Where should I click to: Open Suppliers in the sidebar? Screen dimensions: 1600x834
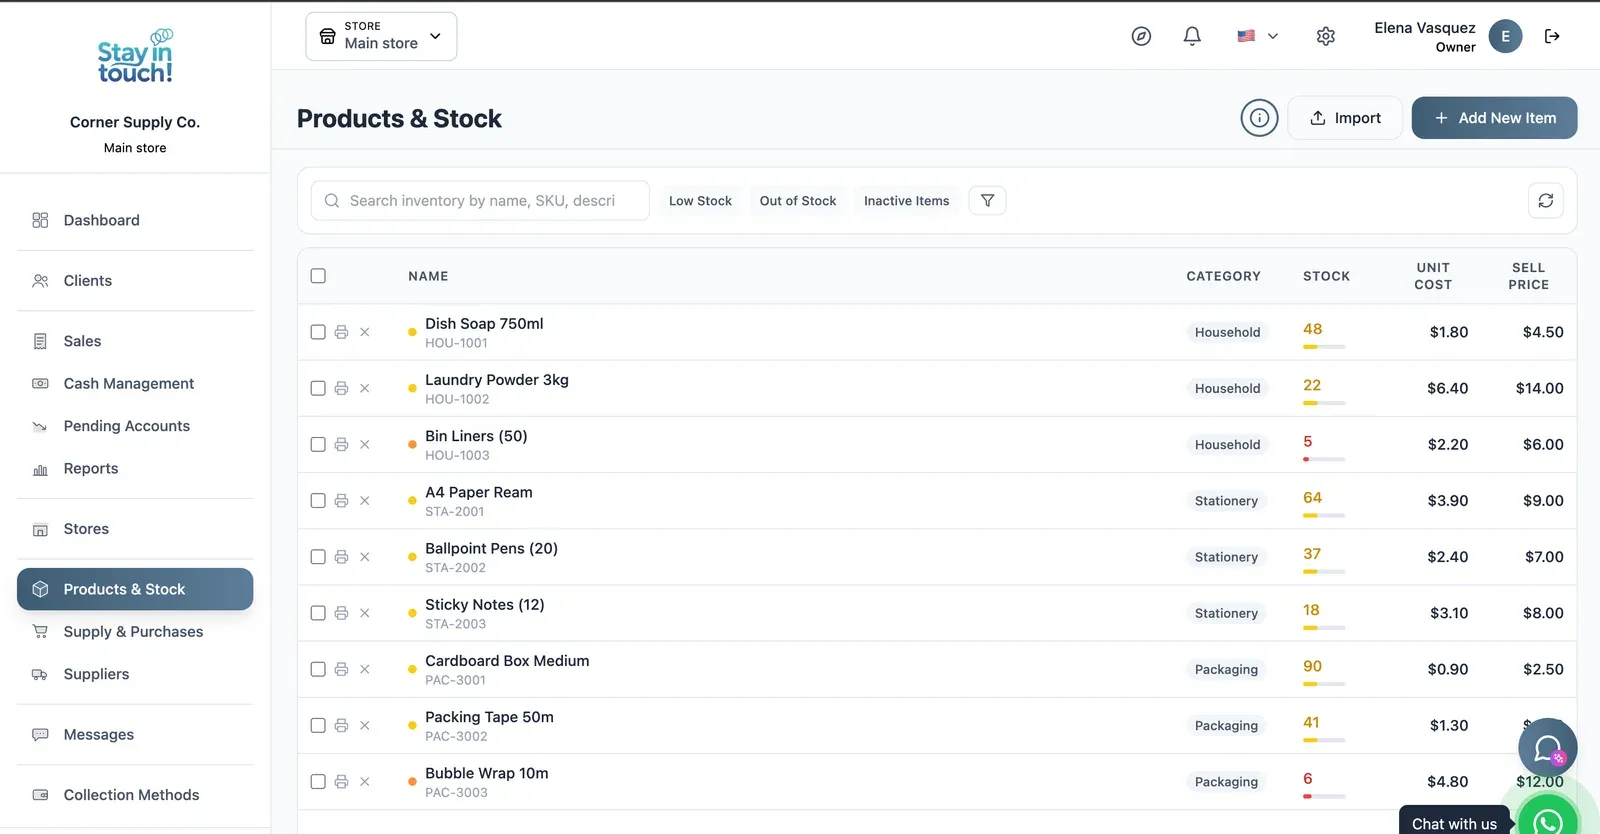point(135,674)
